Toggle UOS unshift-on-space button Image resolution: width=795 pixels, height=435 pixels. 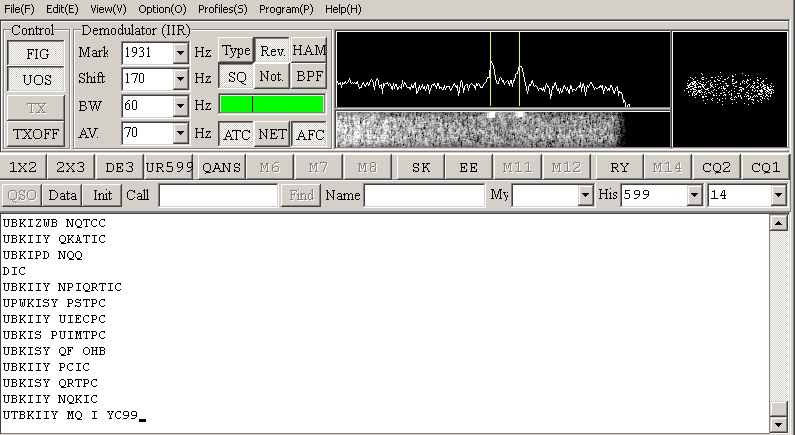tap(36, 80)
